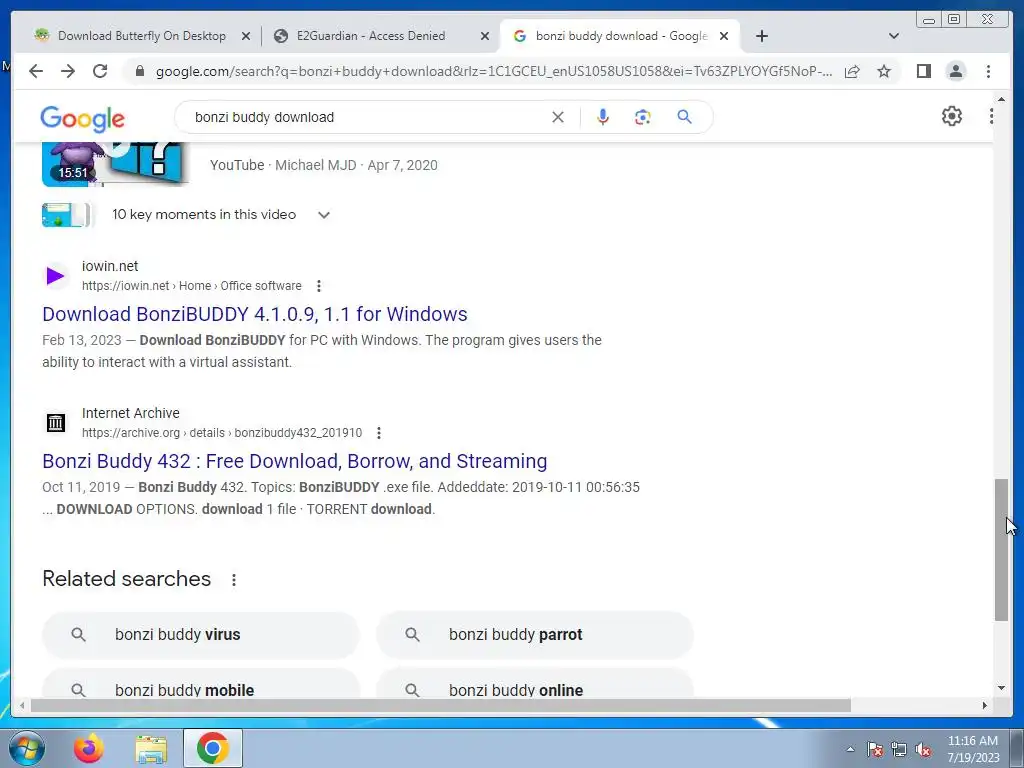This screenshot has height=768, width=1024.
Task: Go back to the previous page
Action: pyautogui.click(x=36, y=71)
